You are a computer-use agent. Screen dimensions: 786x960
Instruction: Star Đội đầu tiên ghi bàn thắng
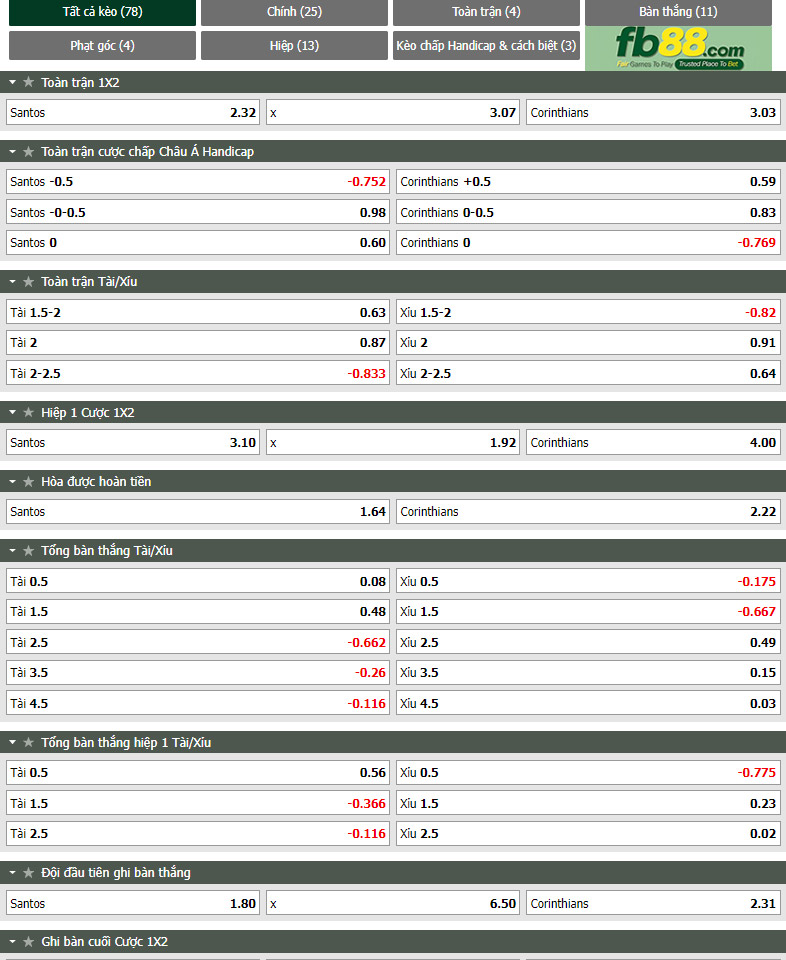pyautogui.click(x=28, y=872)
